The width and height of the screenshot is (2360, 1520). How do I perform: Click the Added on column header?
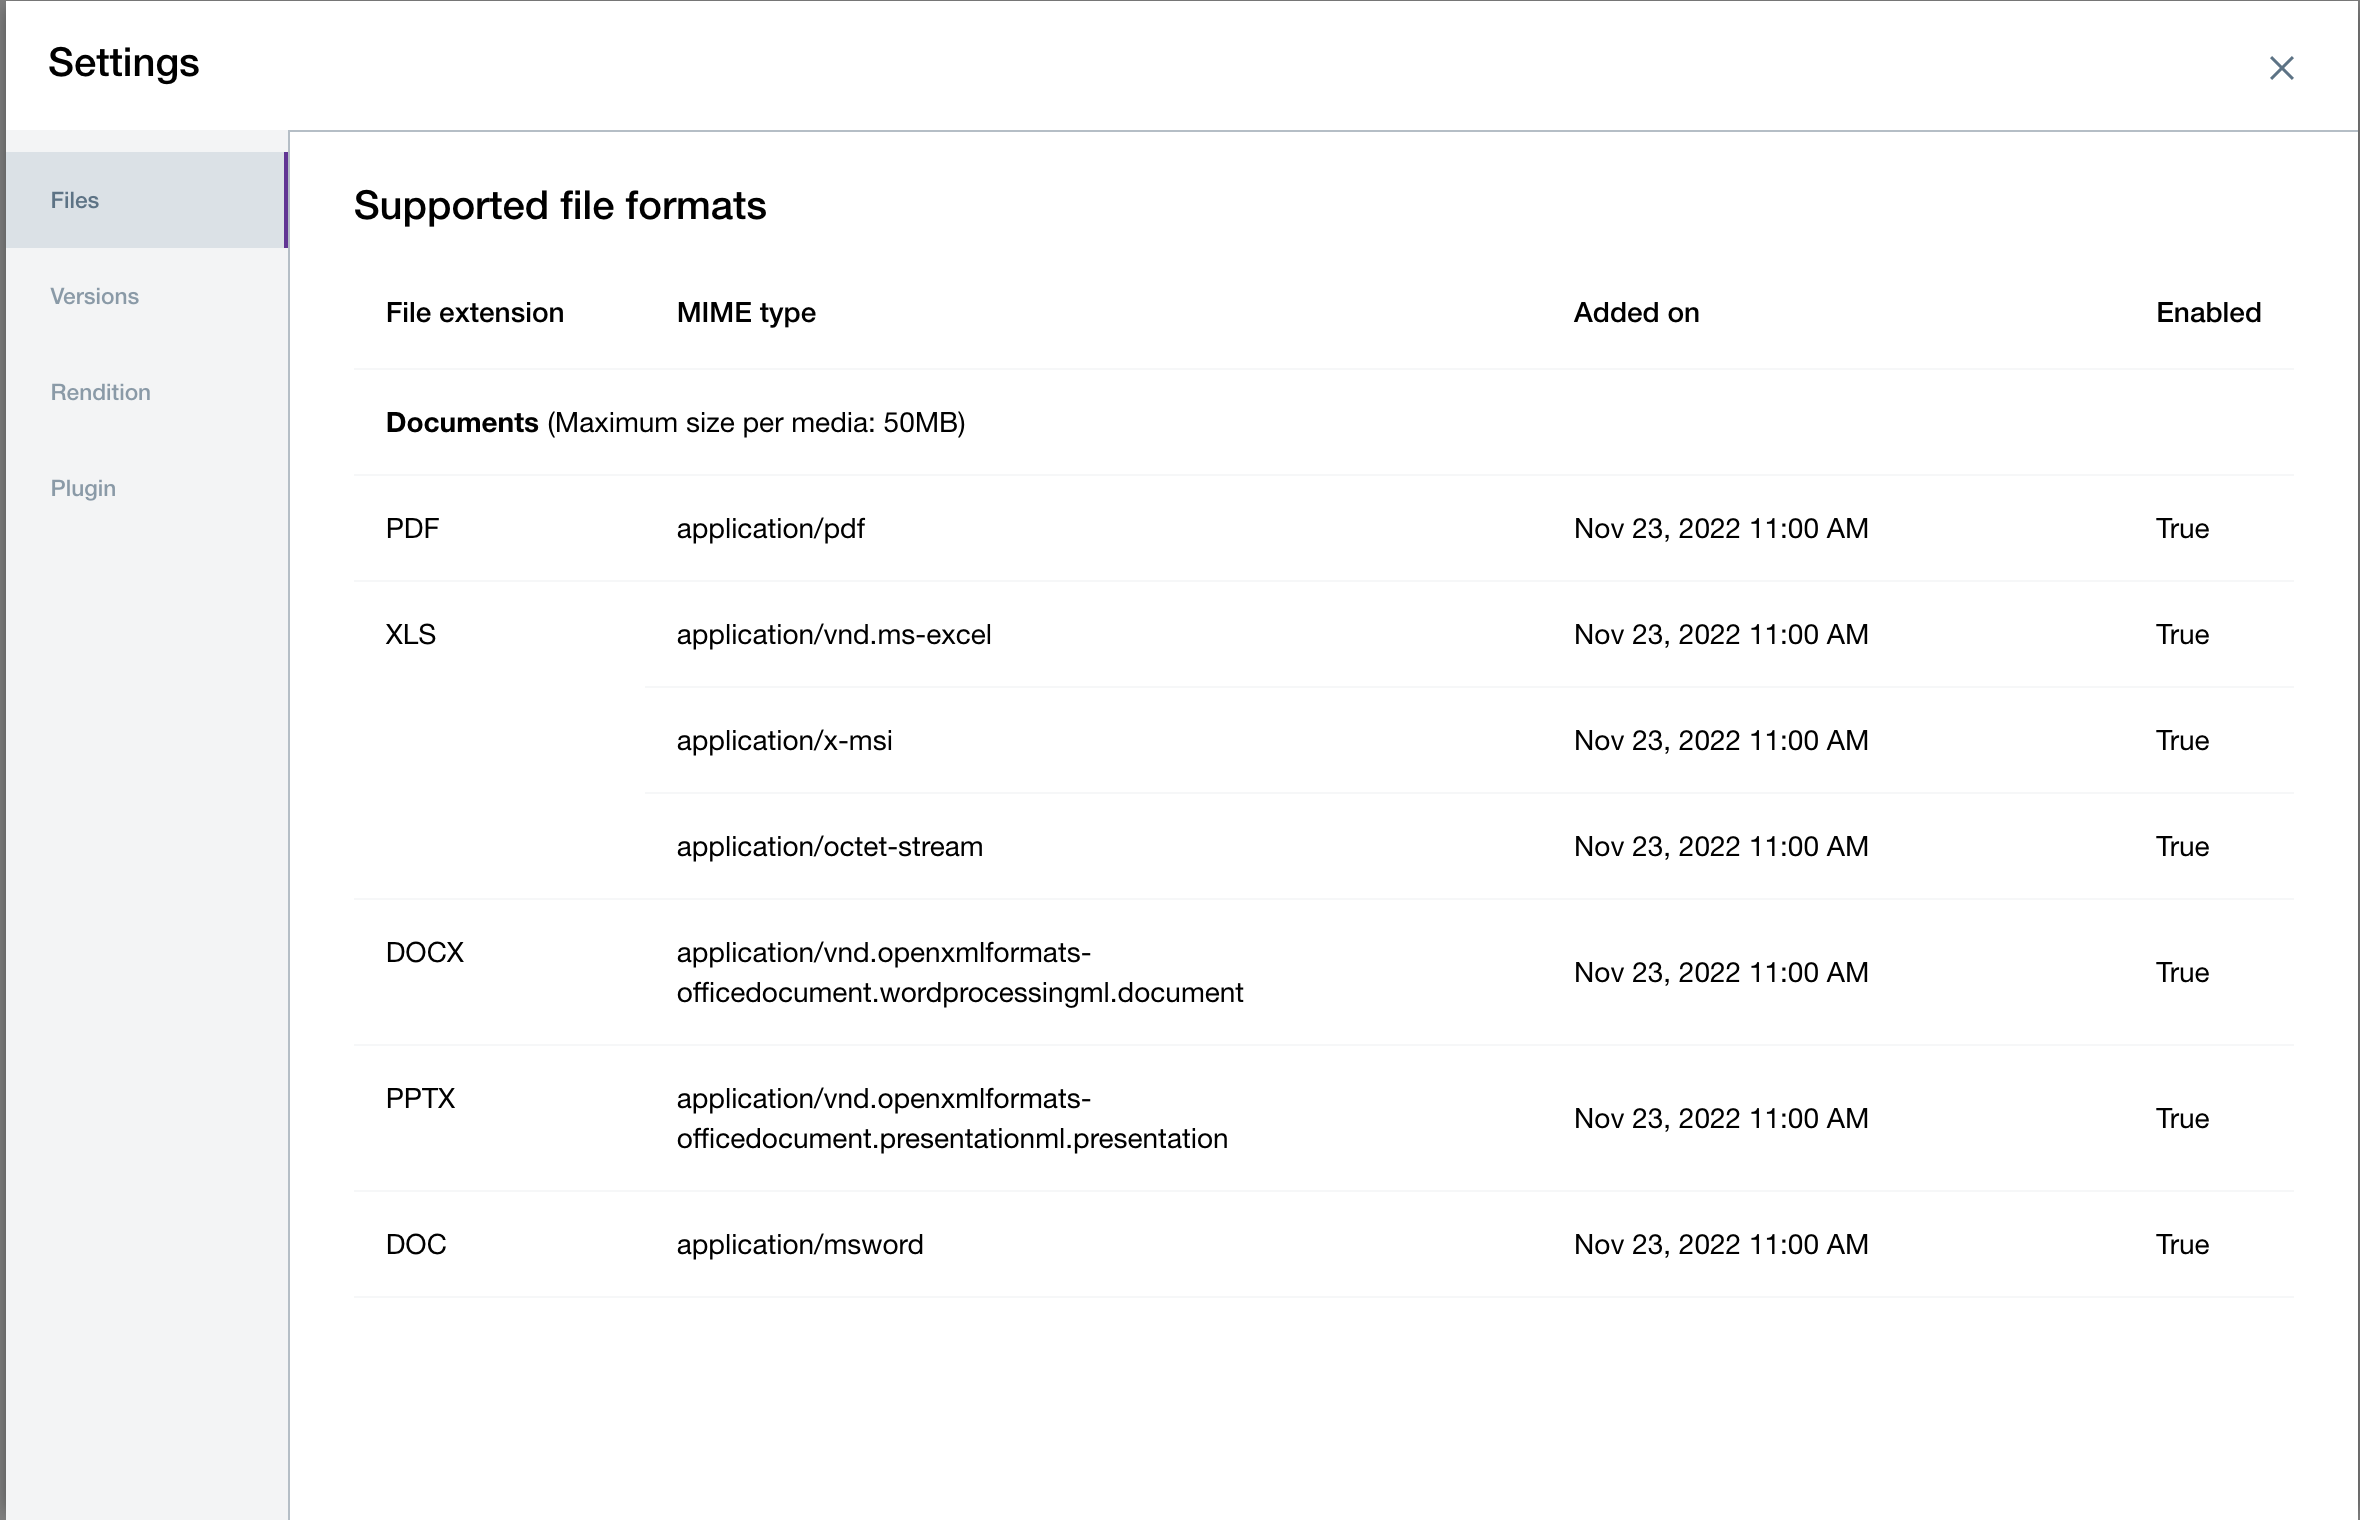coord(1636,313)
